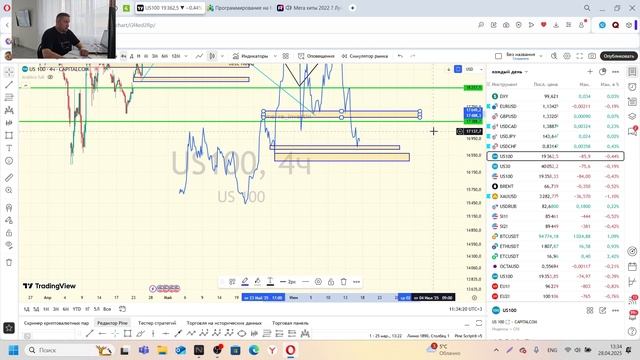This screenshot has width=640, height=360.
Task: Start Симулятор рынка market replay
Action: [364, 56]
